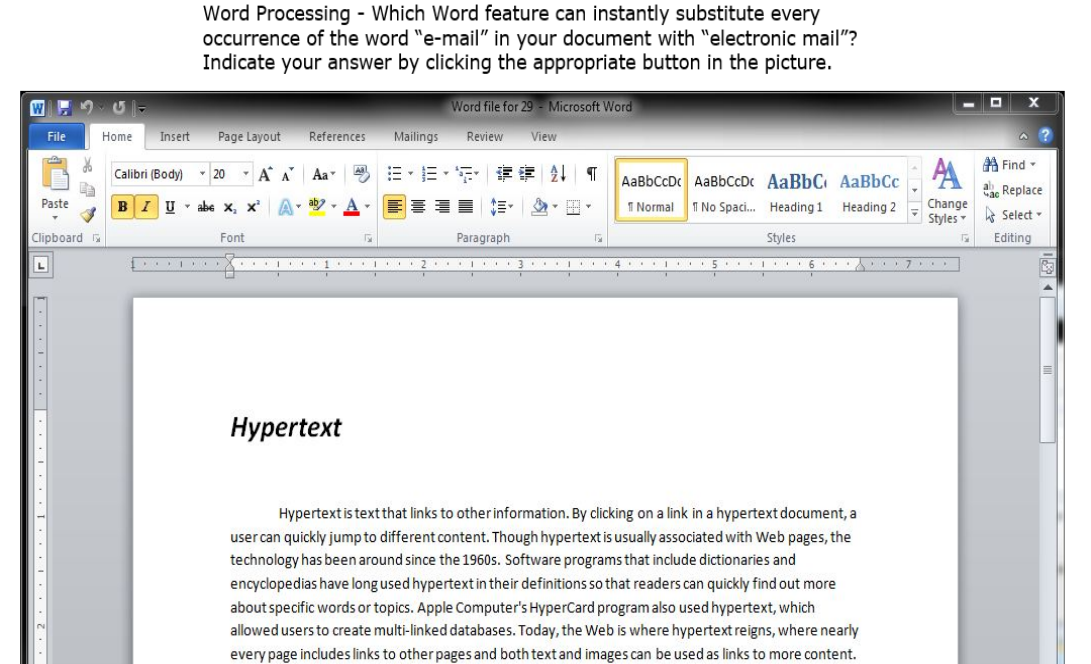The width and height of the screenshot is (1091, 664).
Task: Click the Copy icon in Clipboard group
Action: (x=87, y=189)
